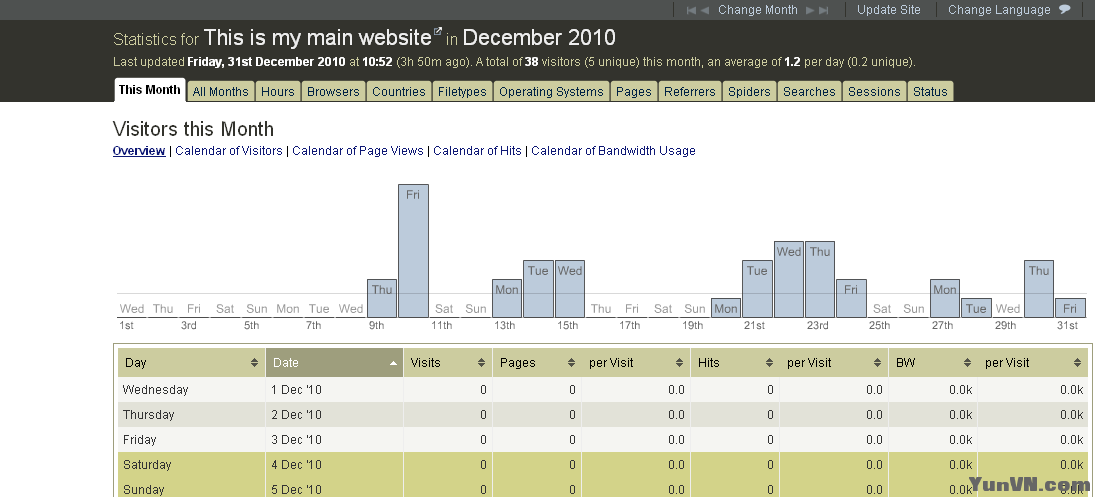Switch to the Searches tab

[809, 91]
